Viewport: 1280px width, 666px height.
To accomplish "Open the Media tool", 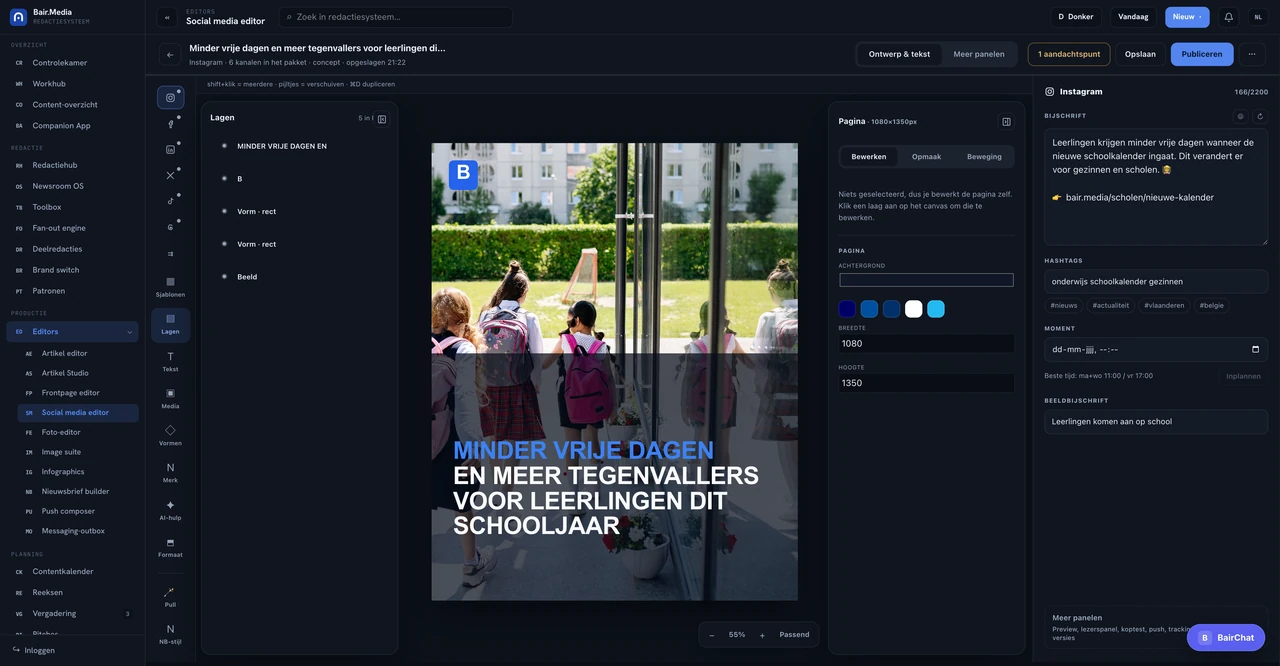I will point(170,399).
